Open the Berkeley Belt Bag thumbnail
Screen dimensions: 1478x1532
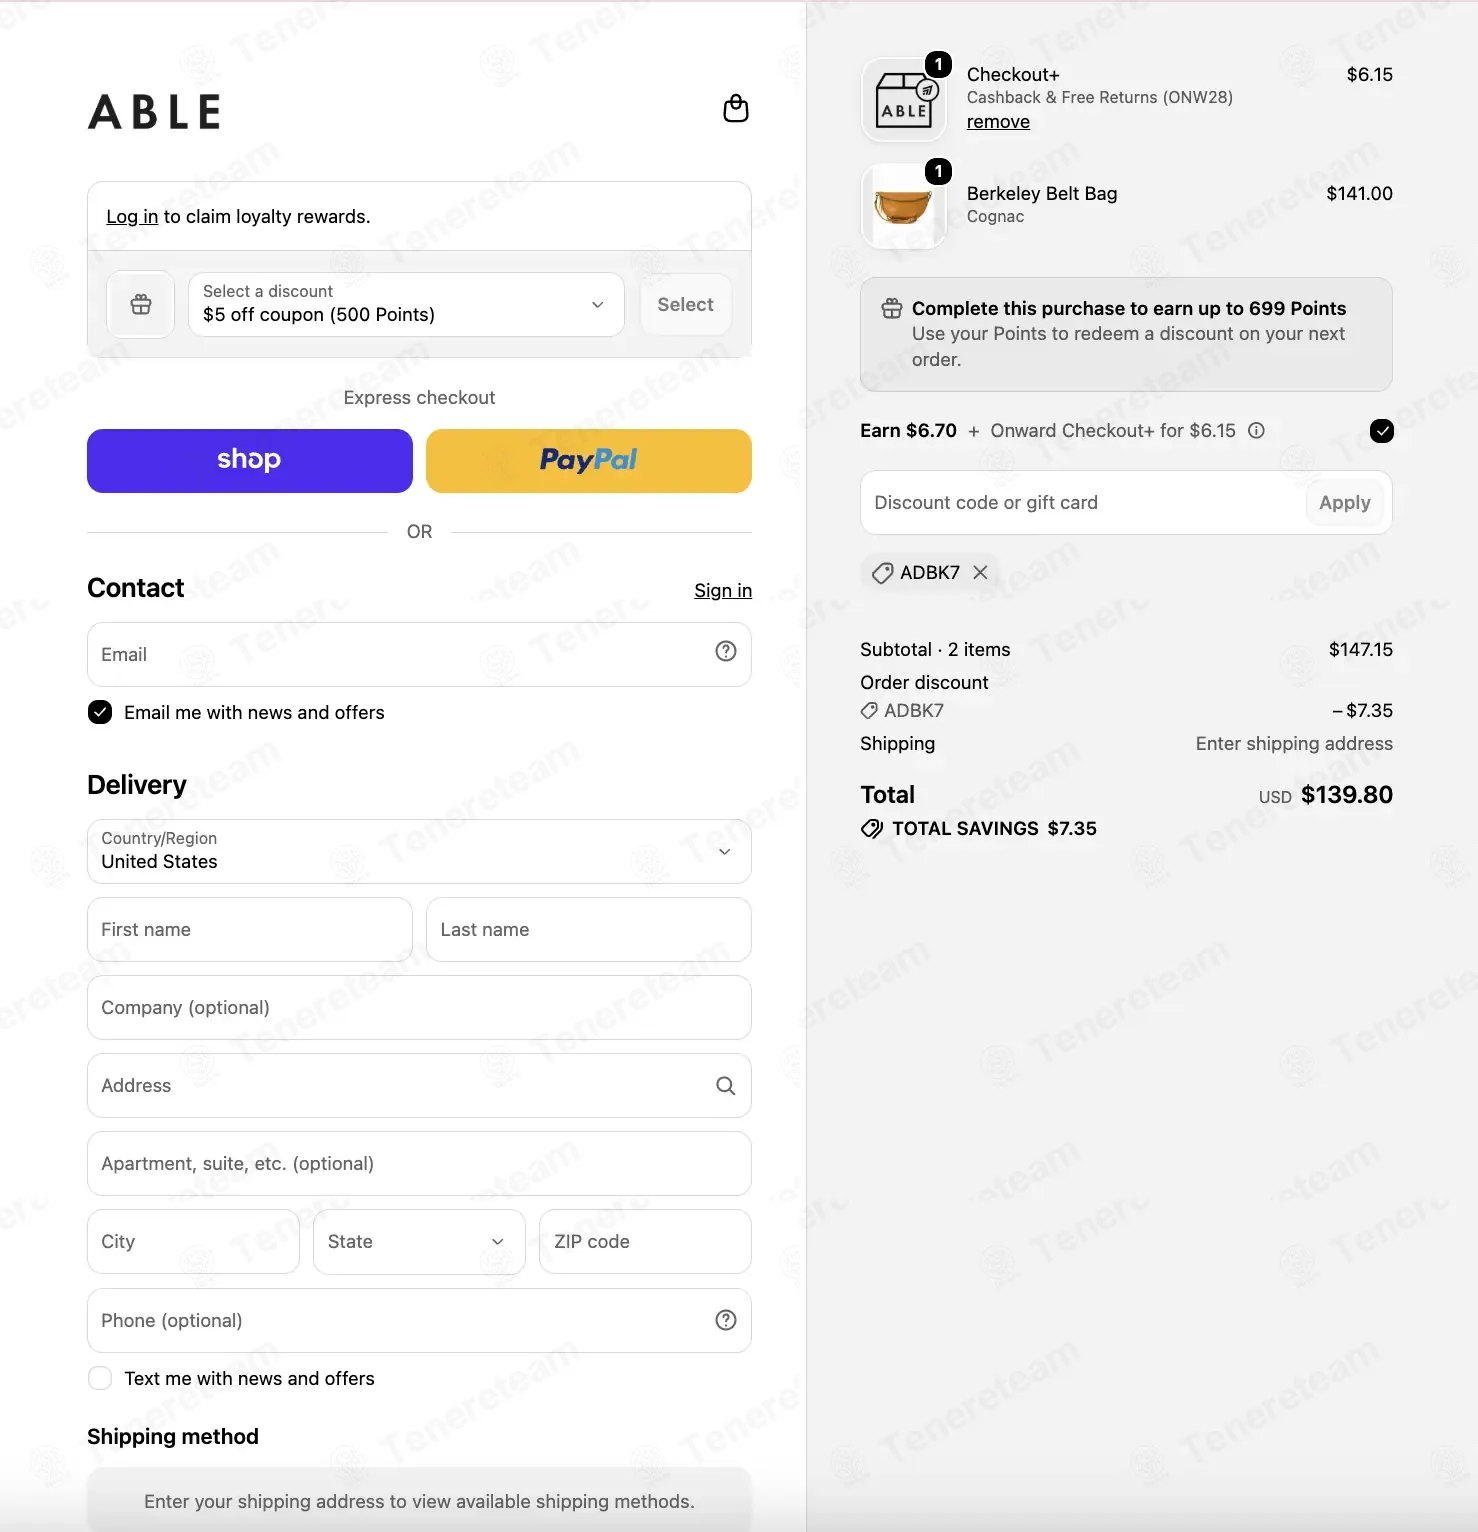(904, 207)
